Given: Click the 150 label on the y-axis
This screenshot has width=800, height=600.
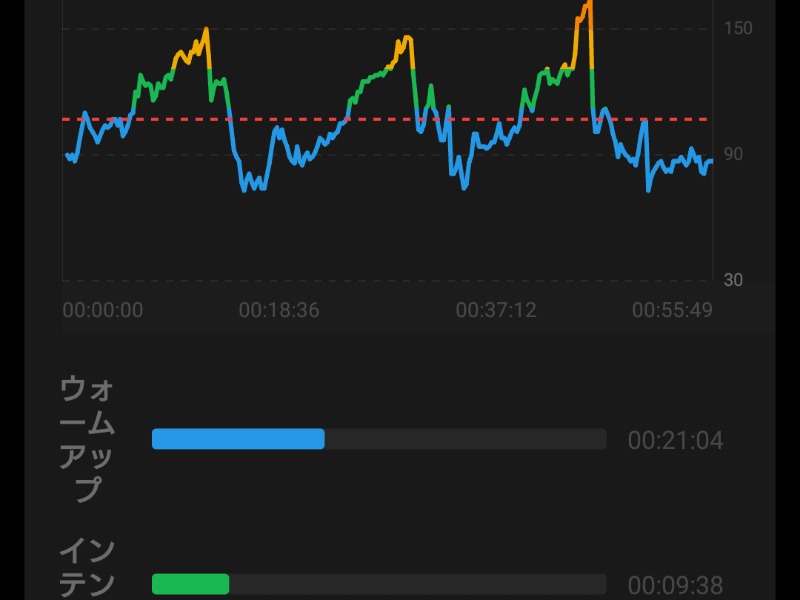Looking at the screenshot, I should tap(738, 28).
